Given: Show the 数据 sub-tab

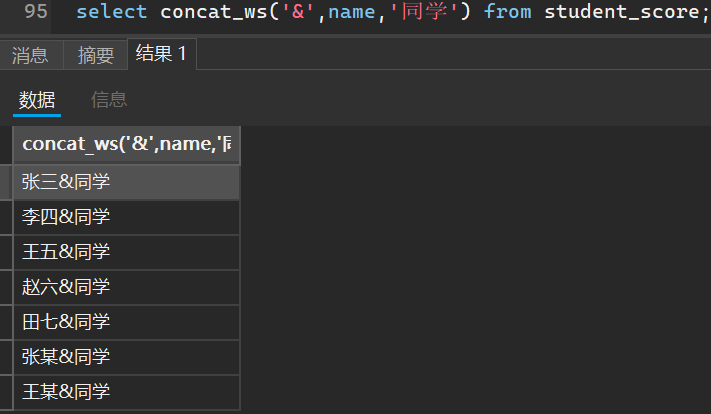Looking at the screenshot, I should pos(37,100).
